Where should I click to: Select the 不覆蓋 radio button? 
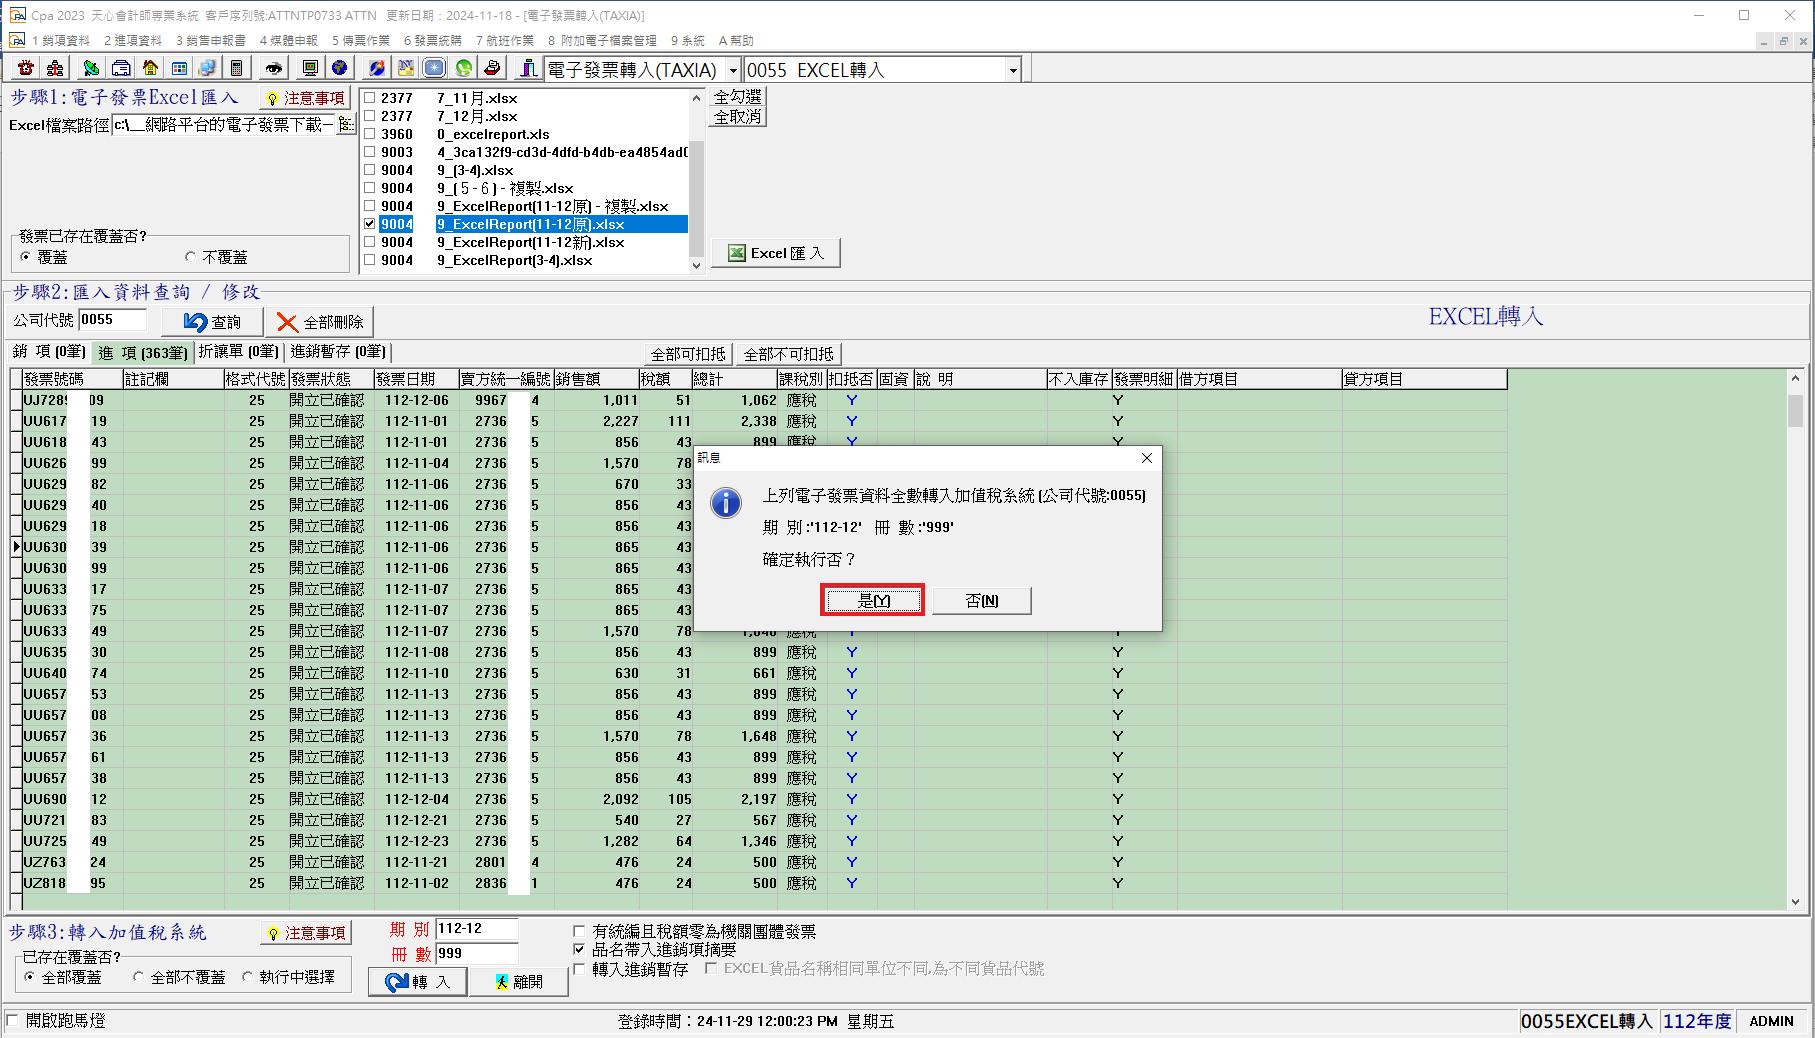(x=190, y=257)
